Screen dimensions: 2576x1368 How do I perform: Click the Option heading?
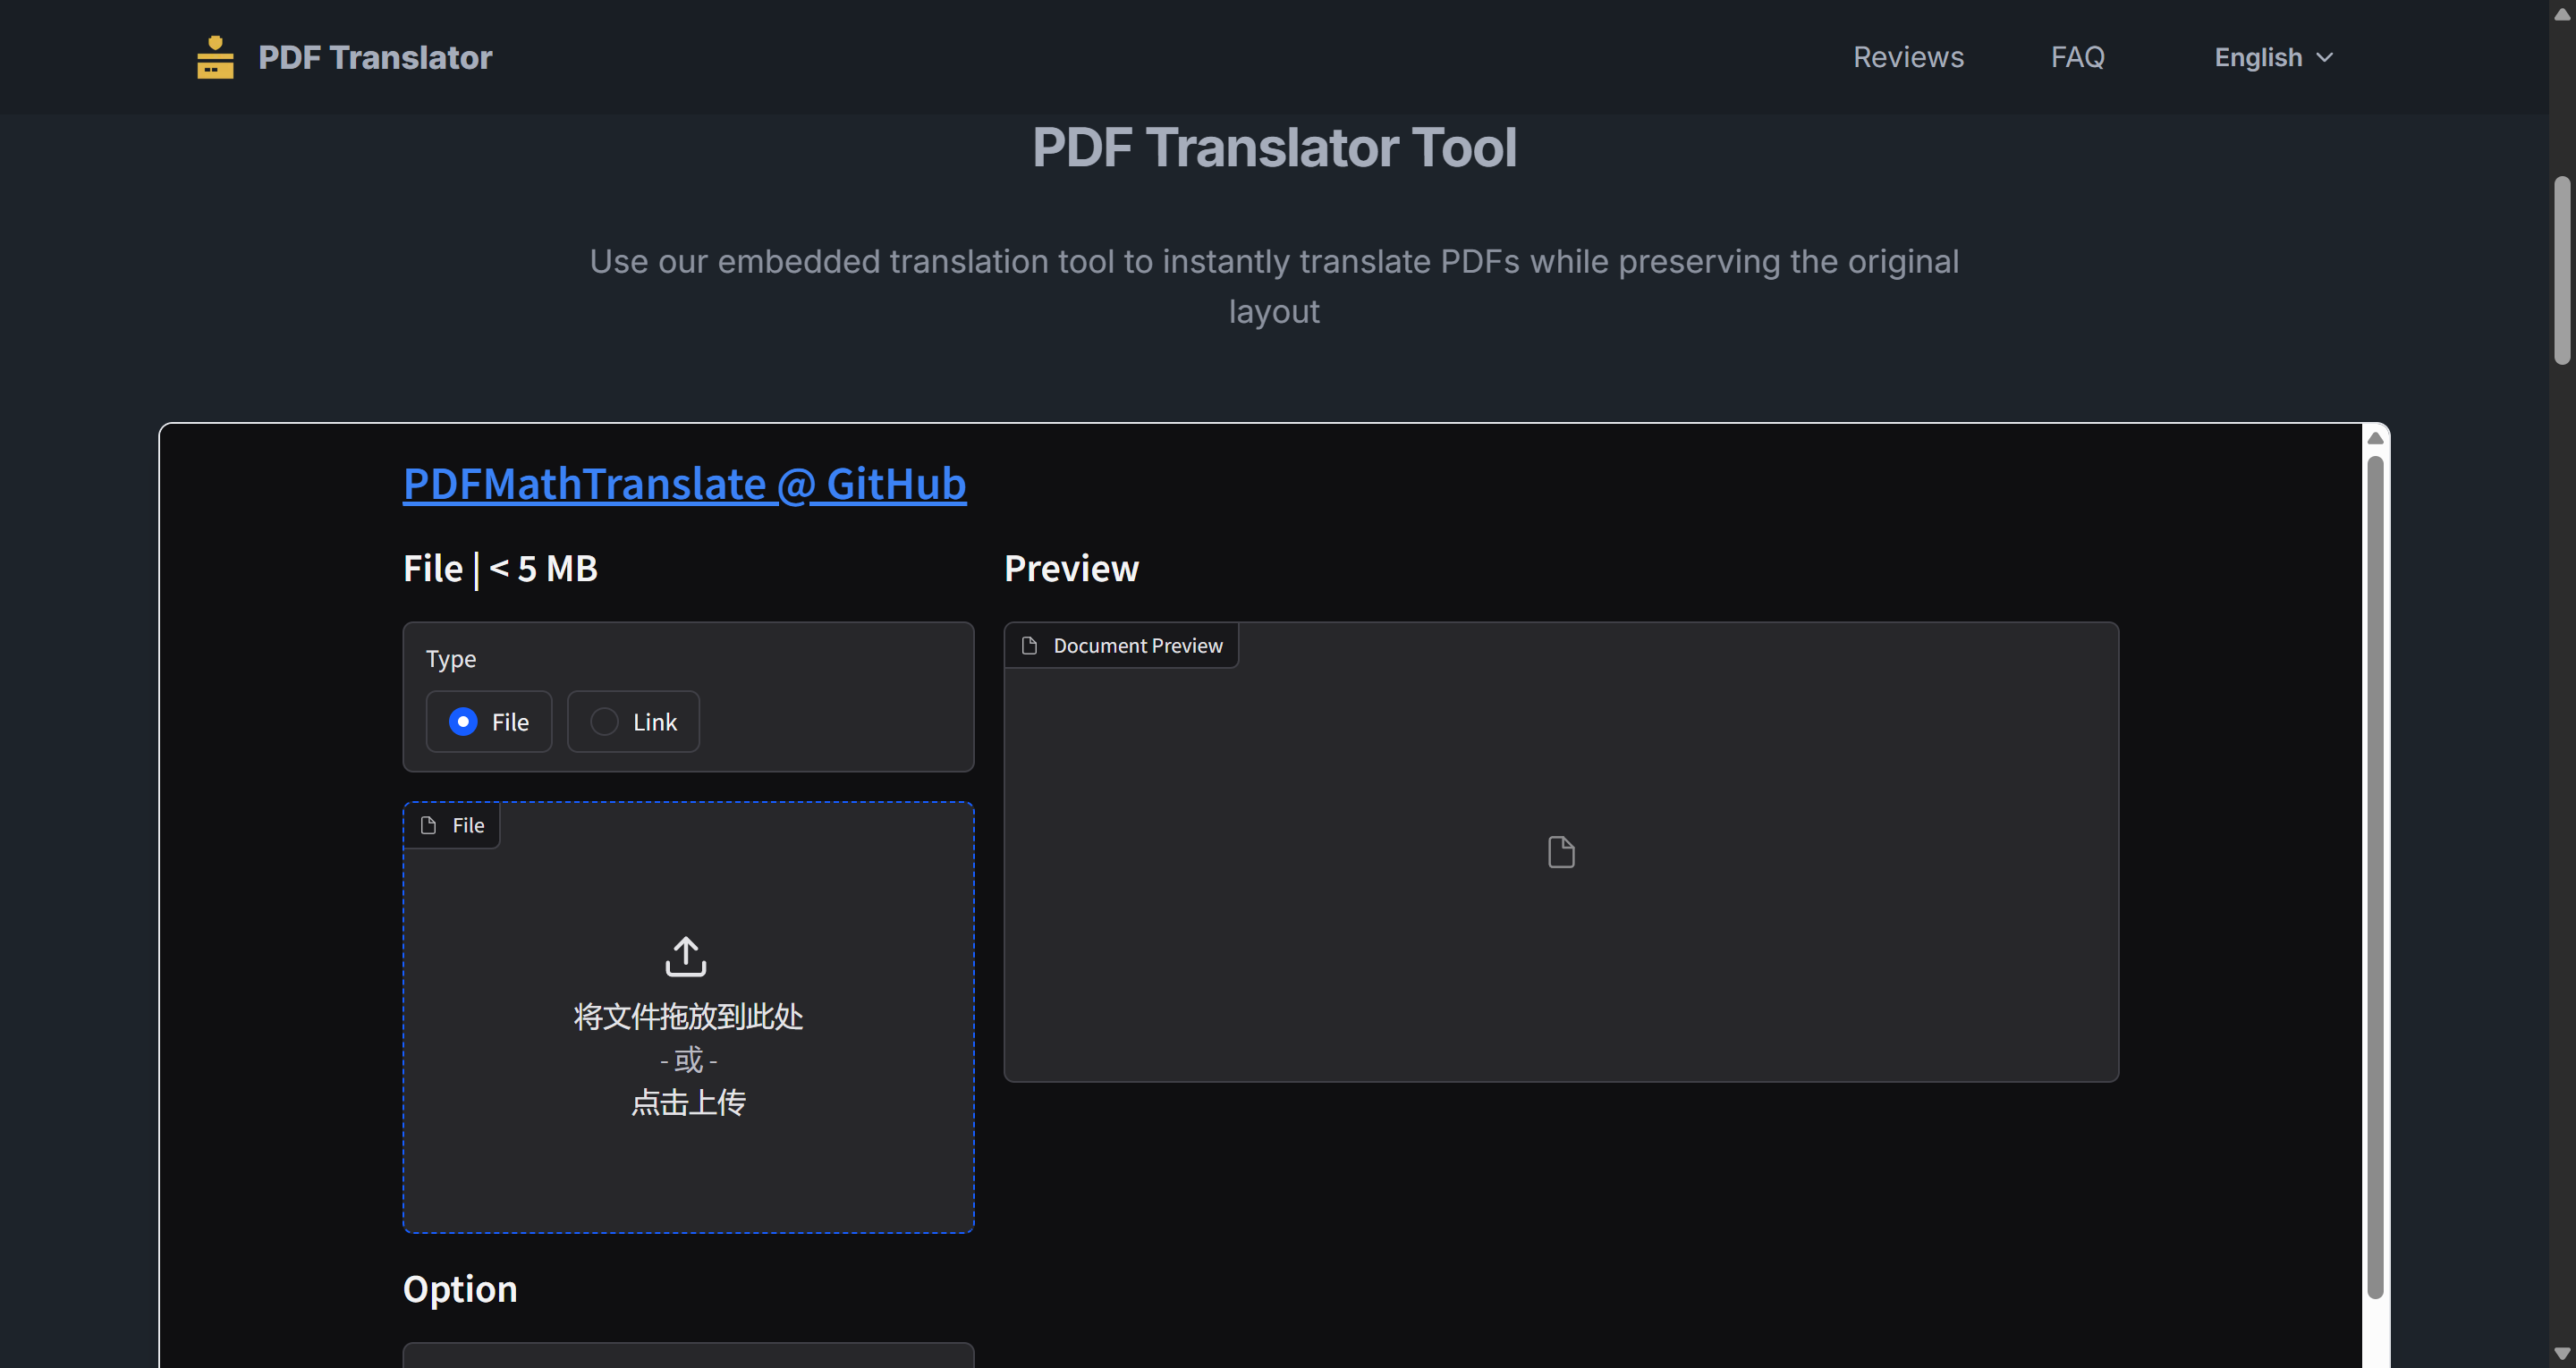click(x=460, y=1289)
